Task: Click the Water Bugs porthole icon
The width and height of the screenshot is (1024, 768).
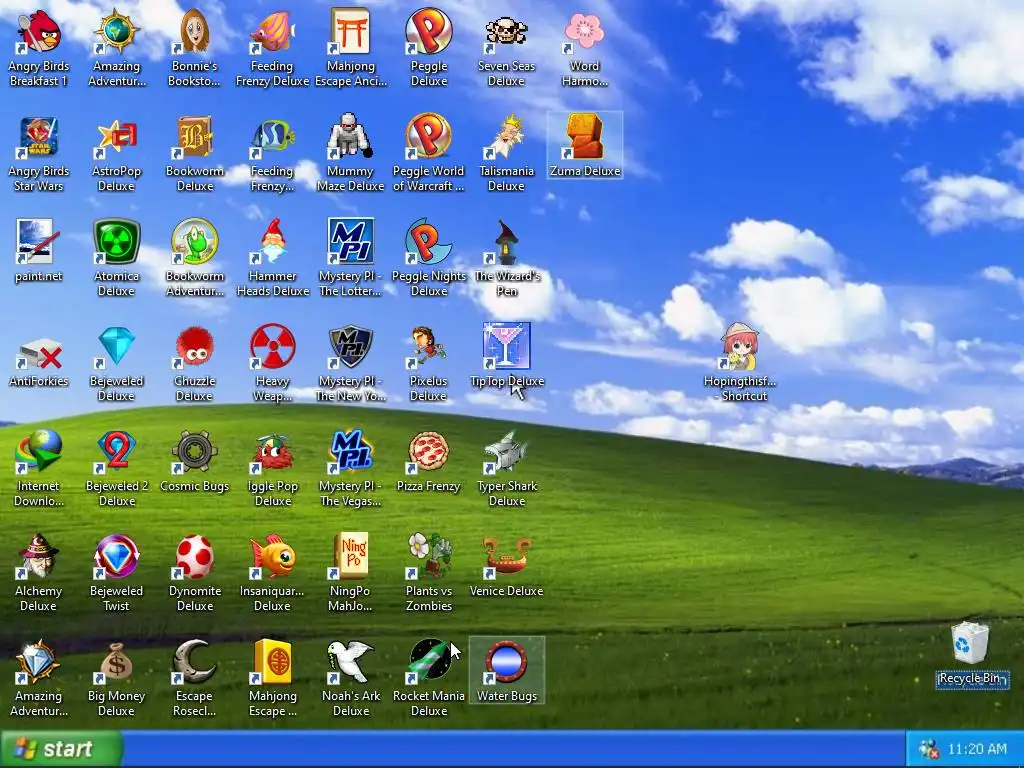Action: (506, 662)
